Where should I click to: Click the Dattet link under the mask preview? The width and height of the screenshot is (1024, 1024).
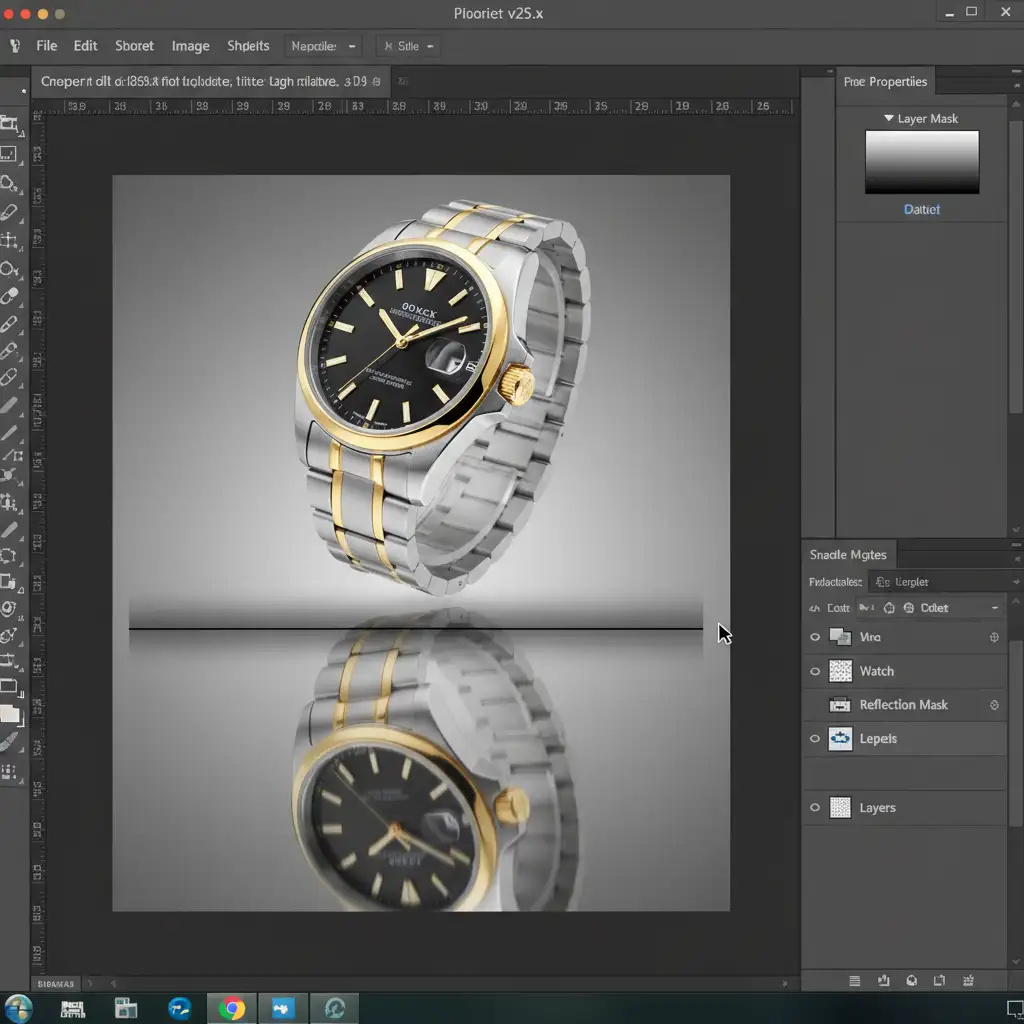point(921,210)
